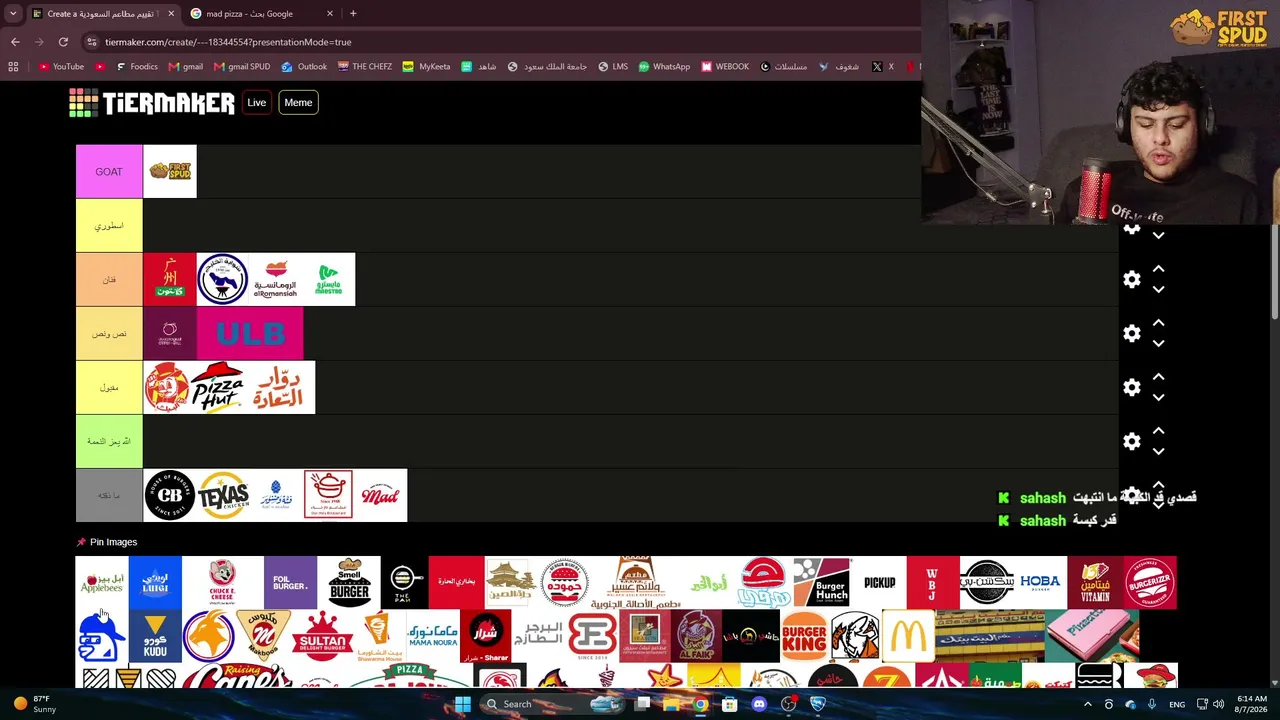Open settings gear for the نص ونص tier row
The width and height of the screenshot is (1280, 720).
coord(1132,334)
